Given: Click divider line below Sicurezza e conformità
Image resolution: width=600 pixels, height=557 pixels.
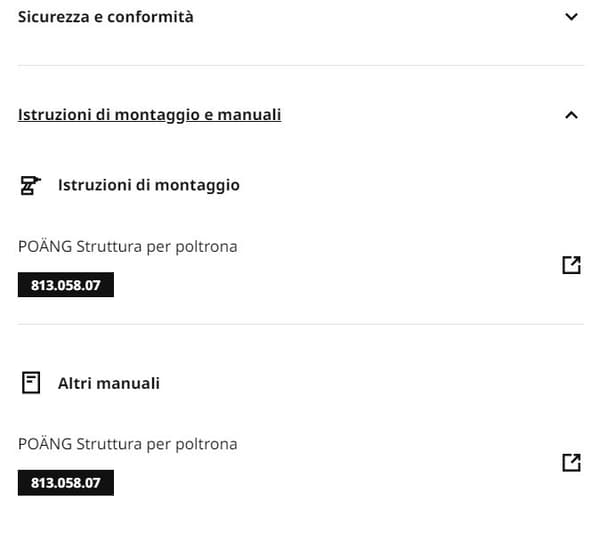Looking at the screenshot, I should coord(300,66).
